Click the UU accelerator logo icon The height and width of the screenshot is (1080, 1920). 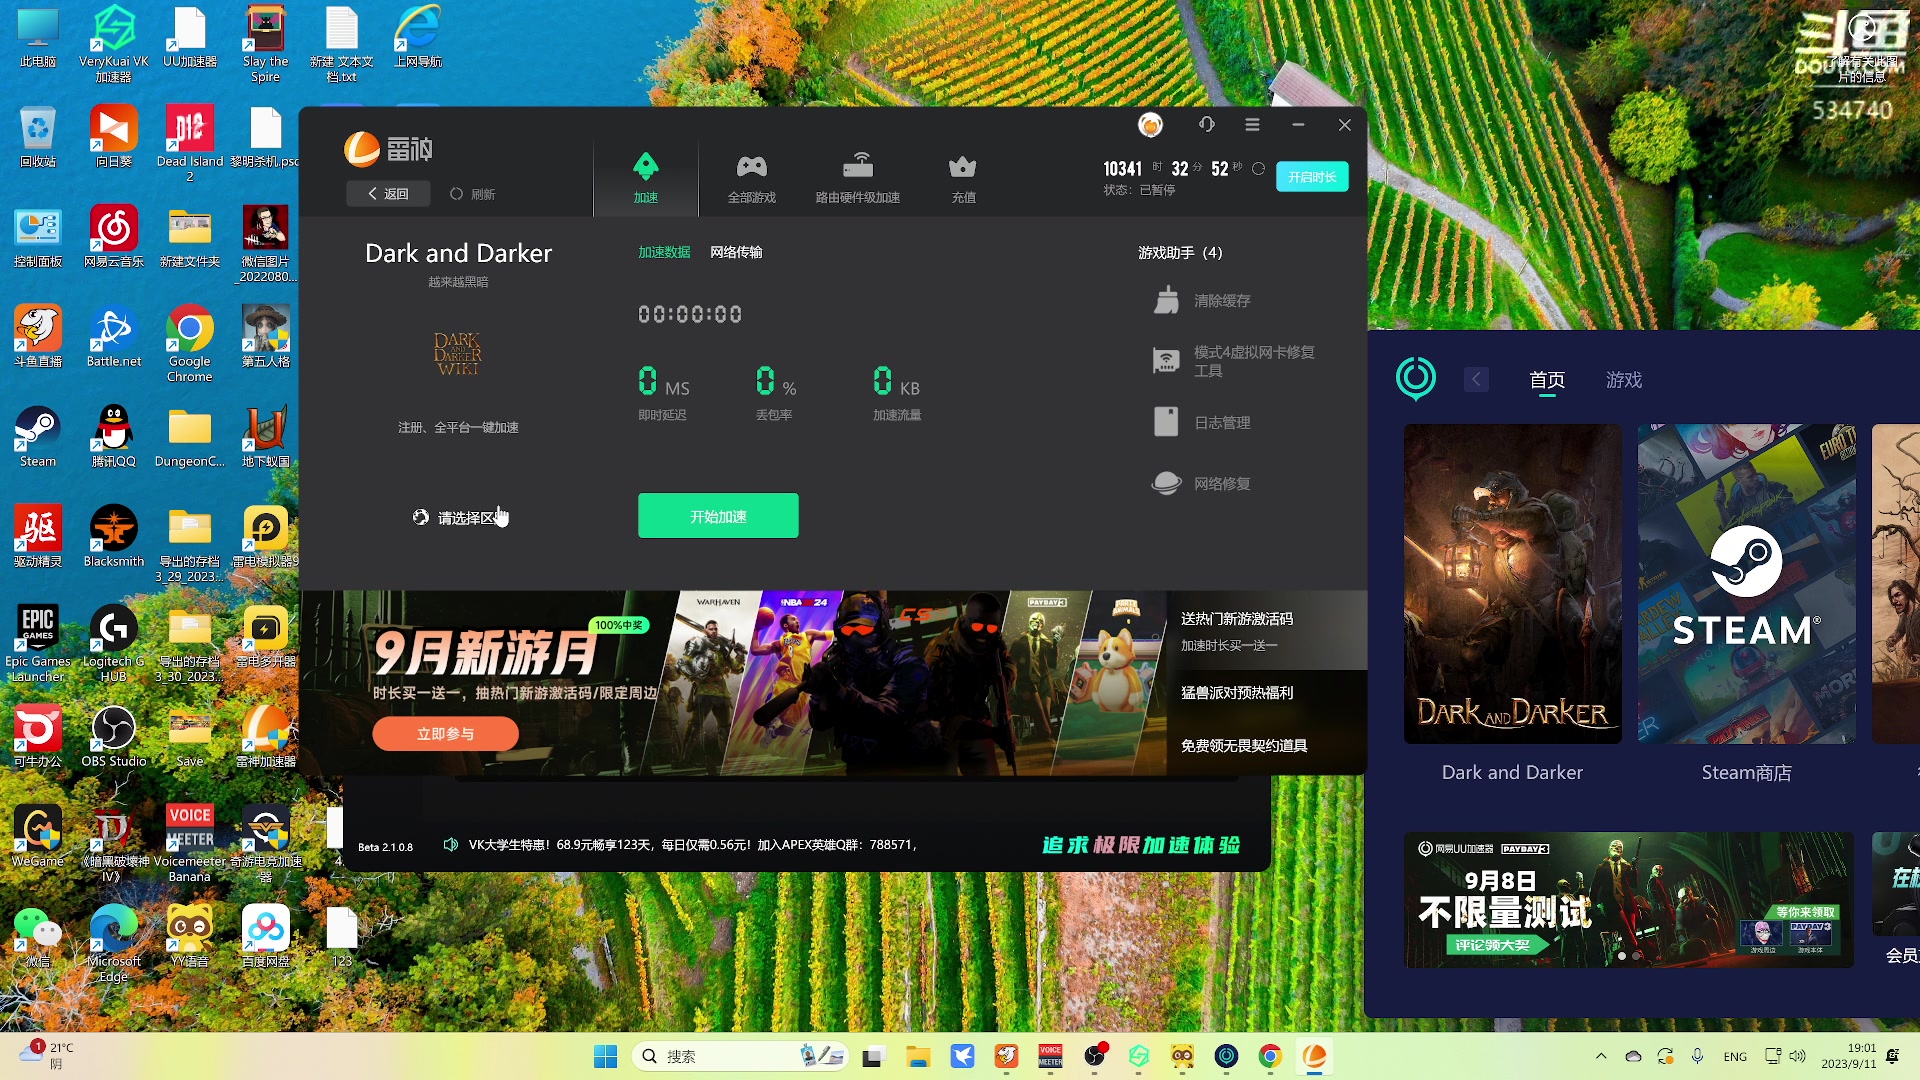click(1416, 378)
